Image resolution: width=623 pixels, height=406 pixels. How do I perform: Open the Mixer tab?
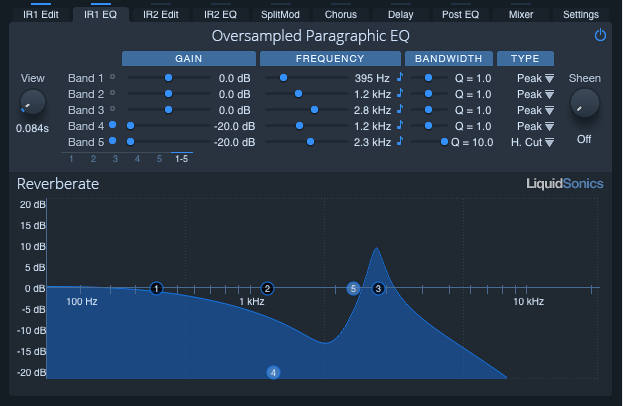[x=521, y=15]
